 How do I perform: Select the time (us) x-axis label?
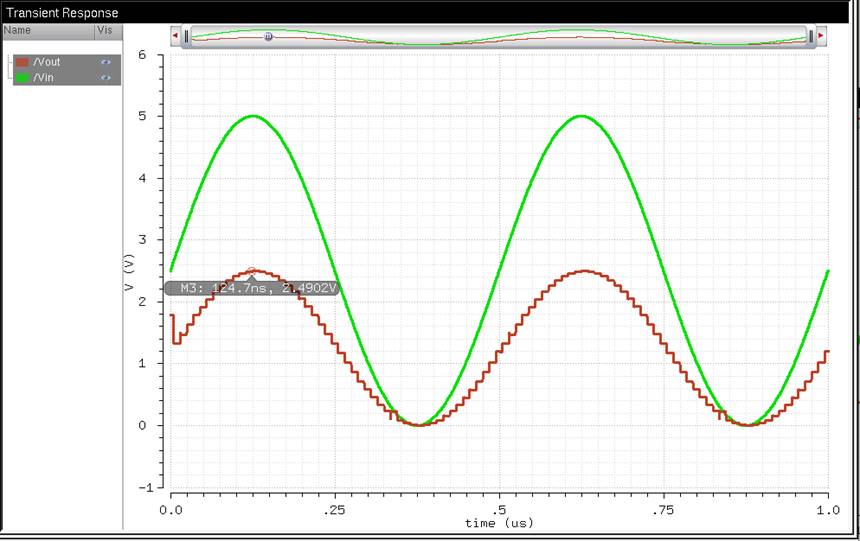tap(499, 523)
